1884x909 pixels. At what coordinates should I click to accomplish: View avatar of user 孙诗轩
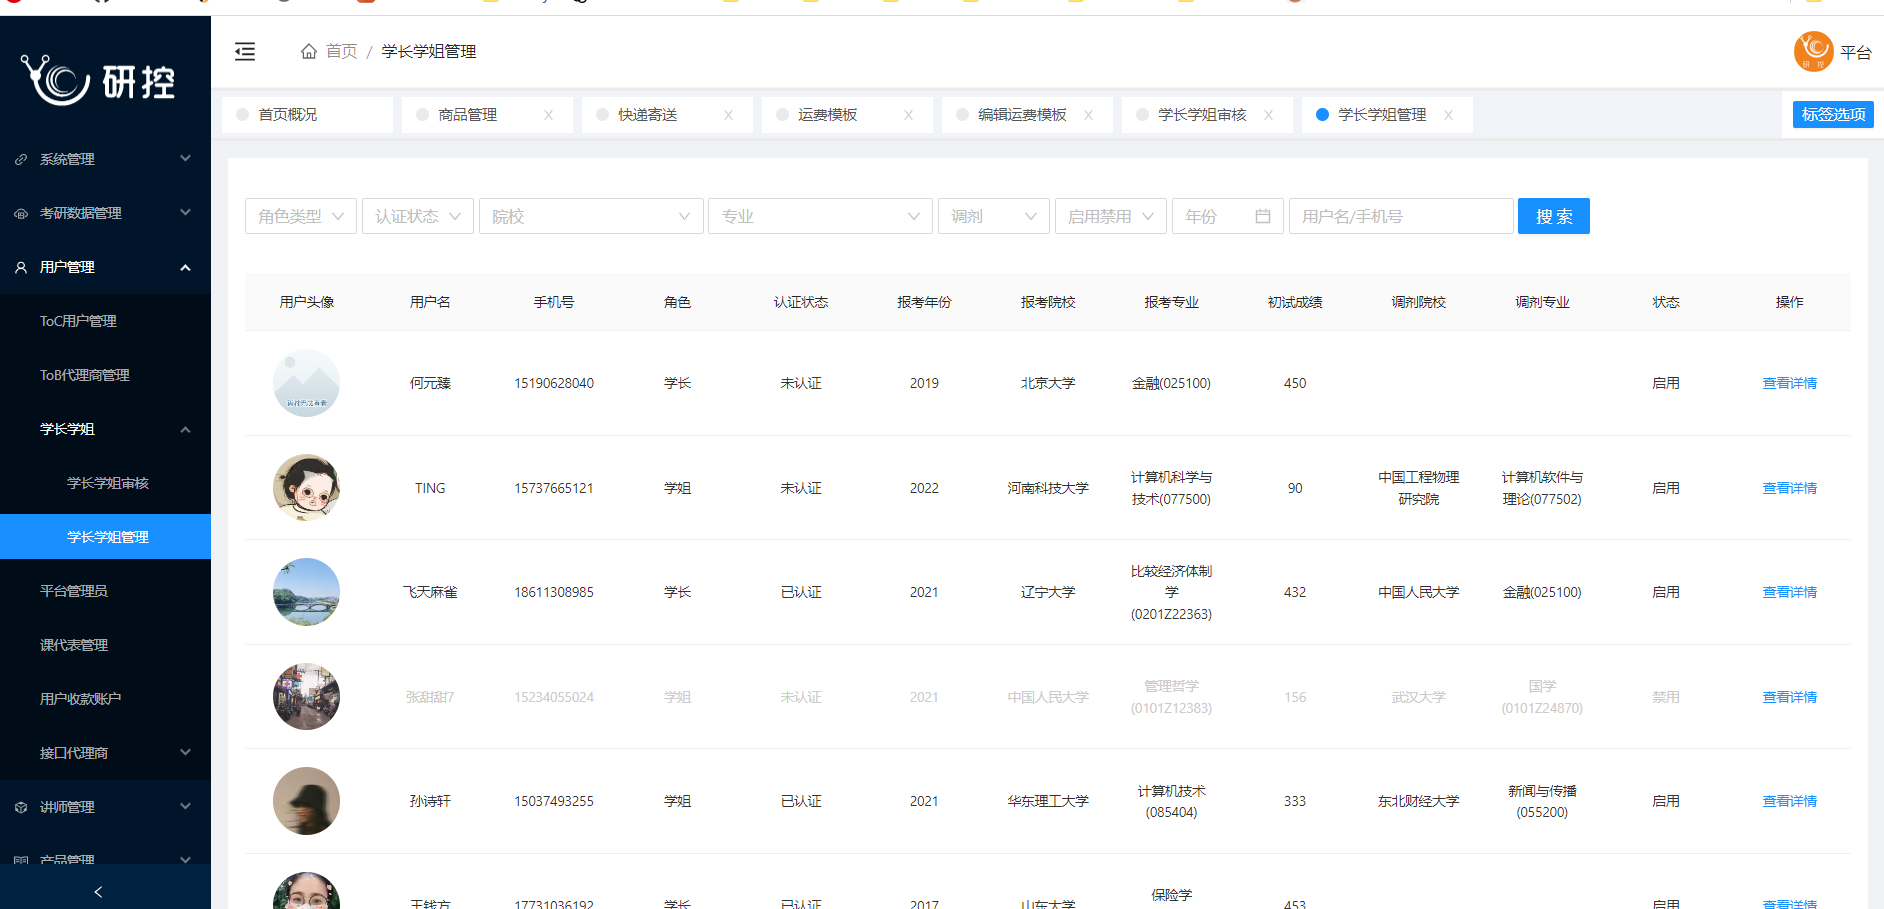click(x=306, y=801)
